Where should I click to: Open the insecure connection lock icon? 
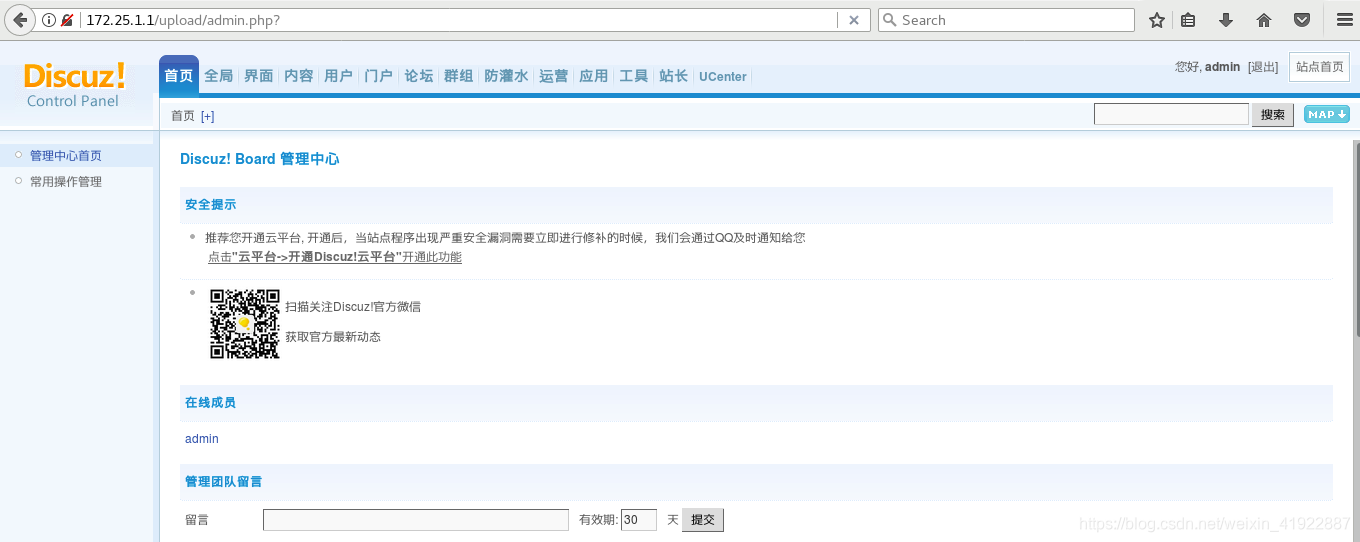click(67, 20)
